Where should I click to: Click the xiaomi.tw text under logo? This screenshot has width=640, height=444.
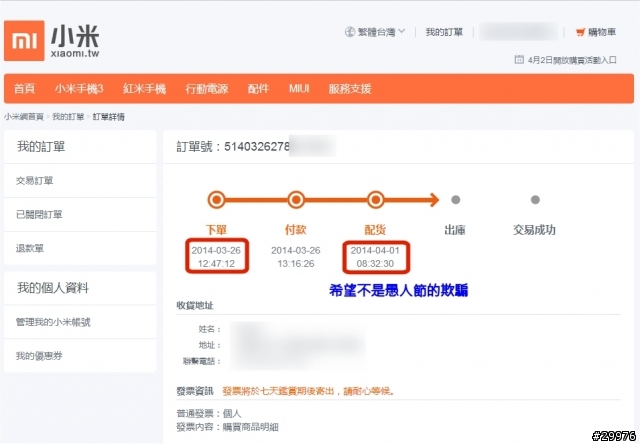click(75, 53)
